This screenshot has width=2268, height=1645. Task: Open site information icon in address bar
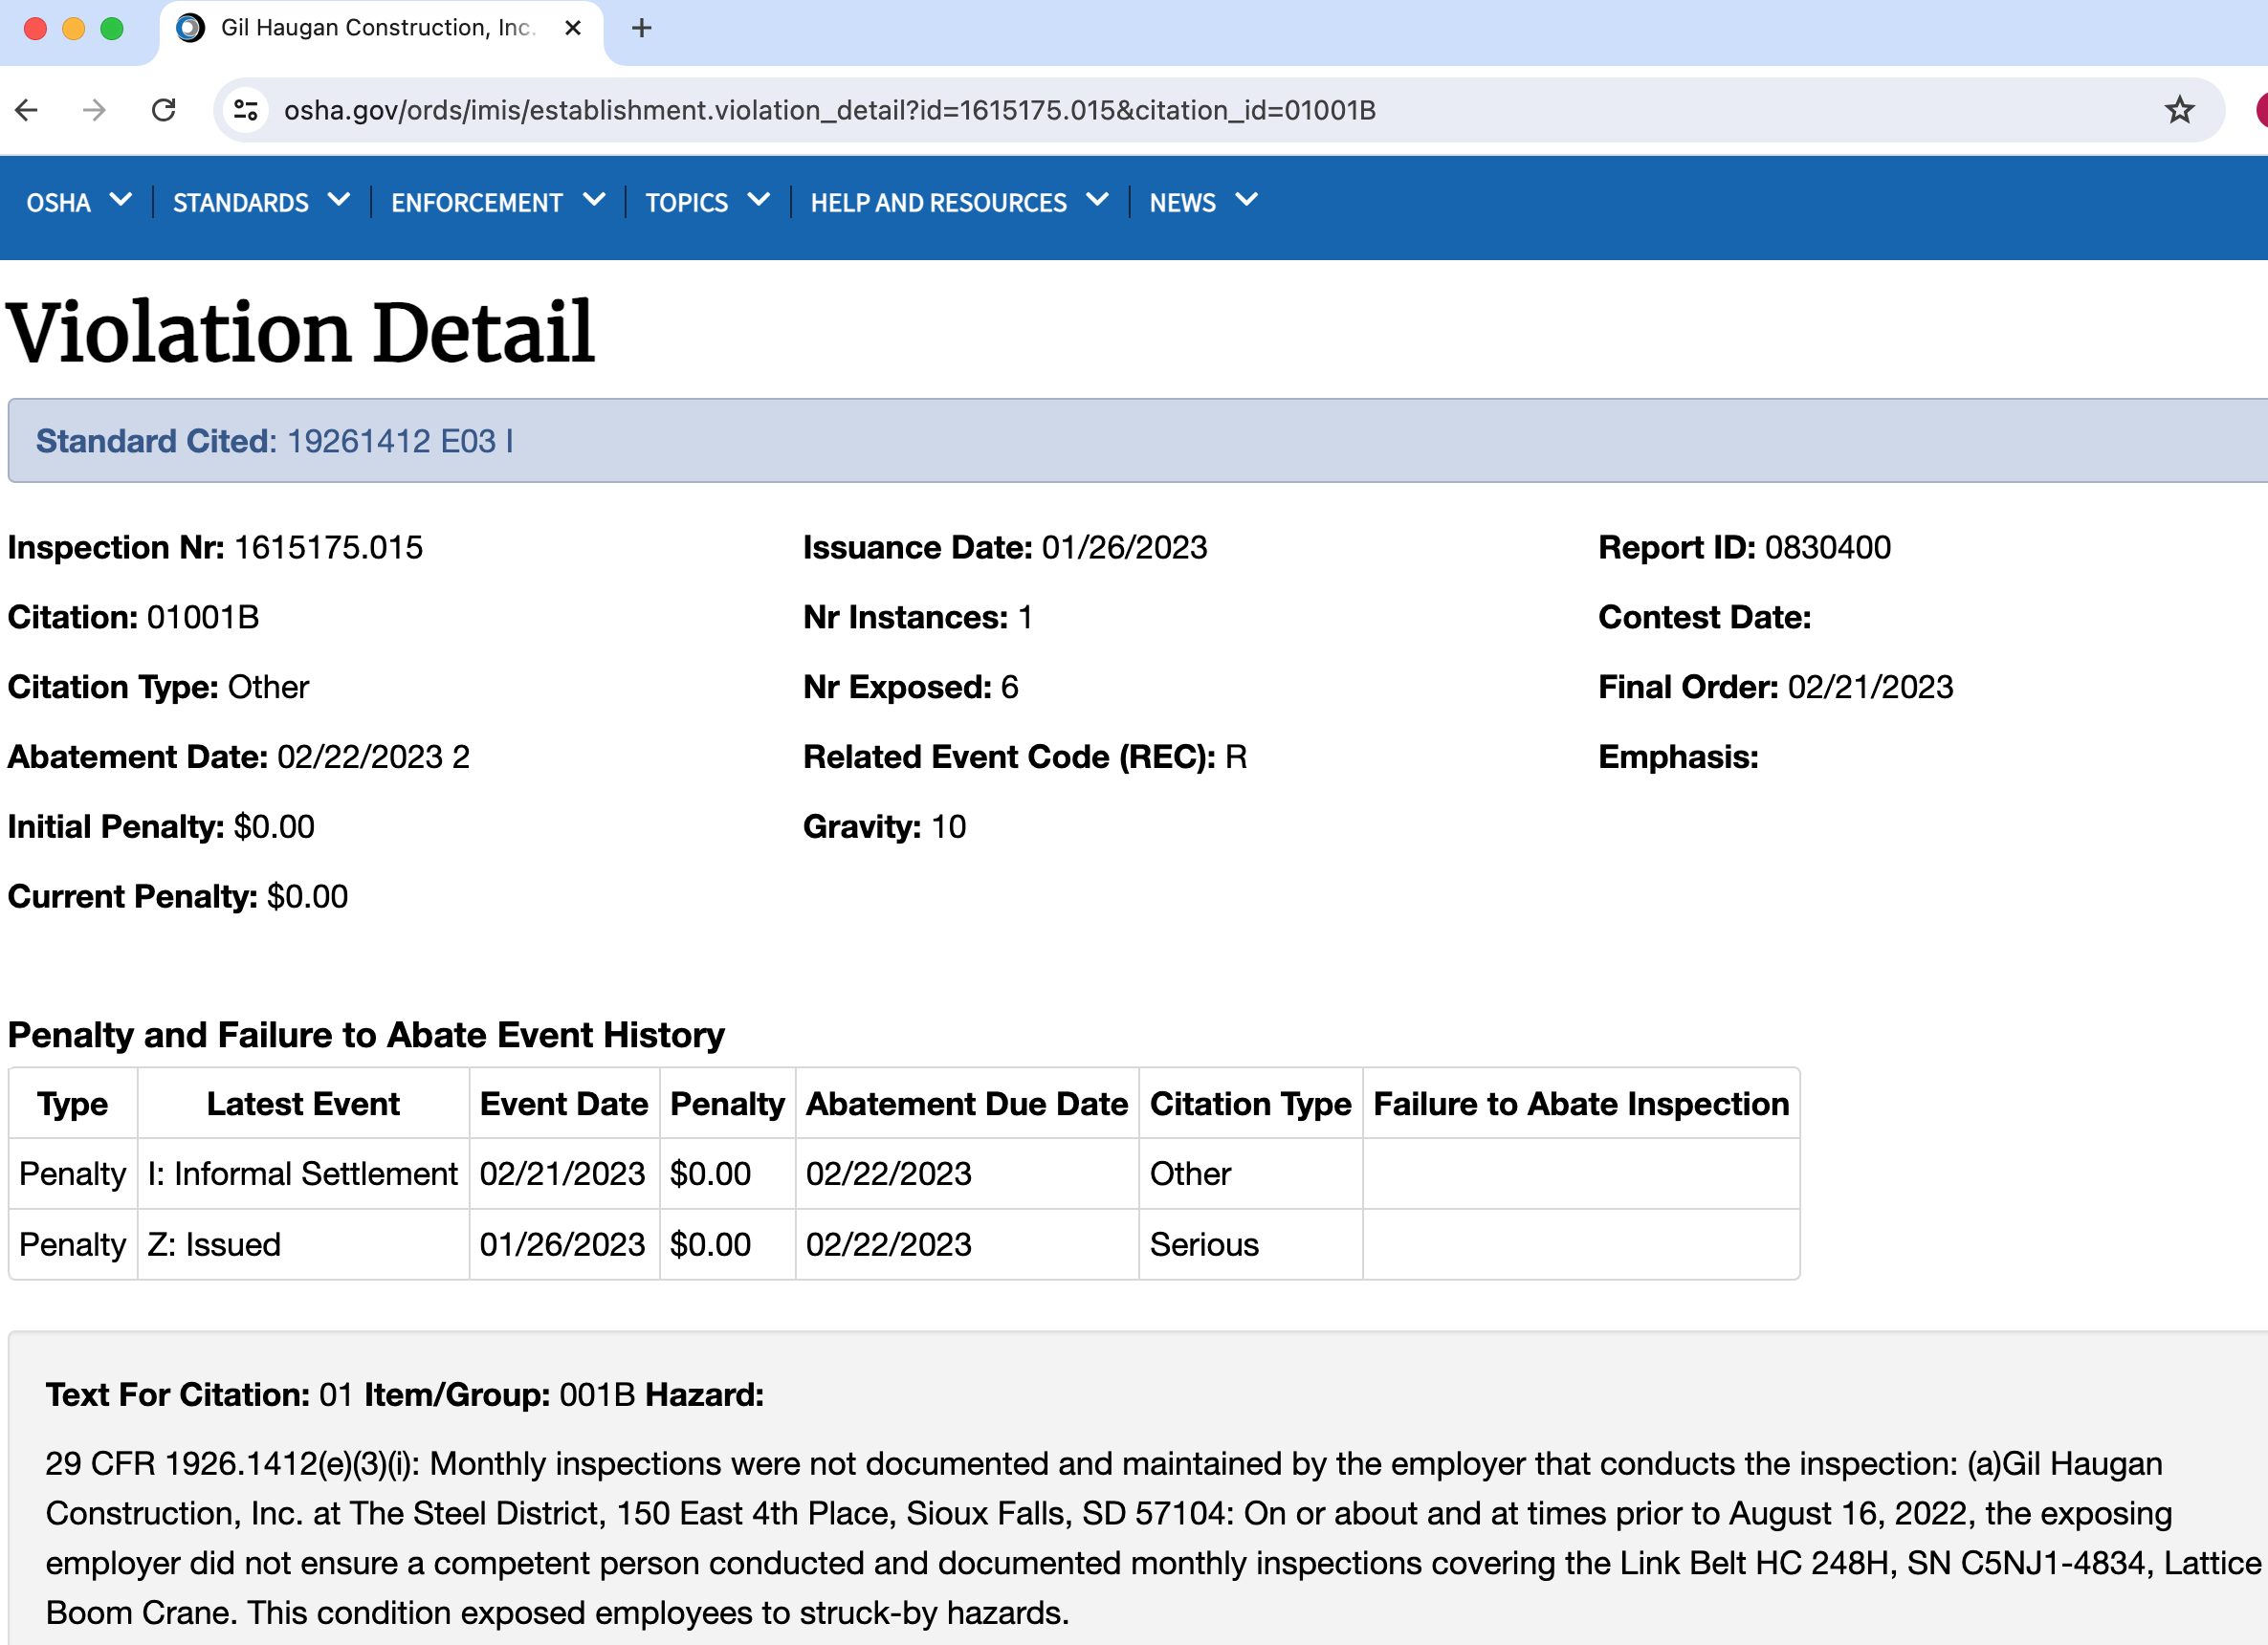tap(246, 110)
